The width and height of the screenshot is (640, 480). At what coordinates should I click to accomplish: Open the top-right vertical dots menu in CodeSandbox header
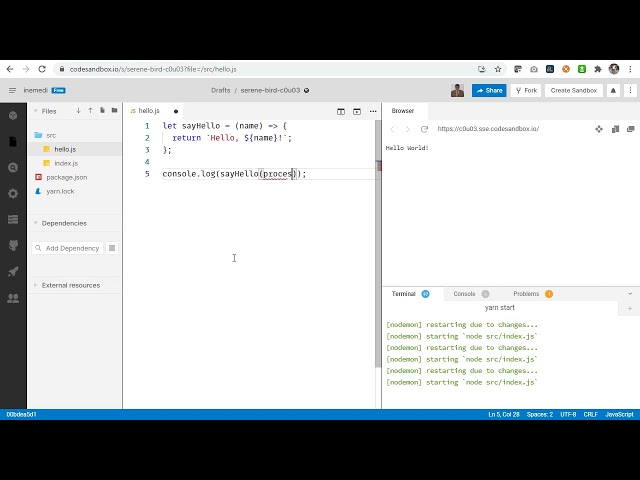click(630, 91)
